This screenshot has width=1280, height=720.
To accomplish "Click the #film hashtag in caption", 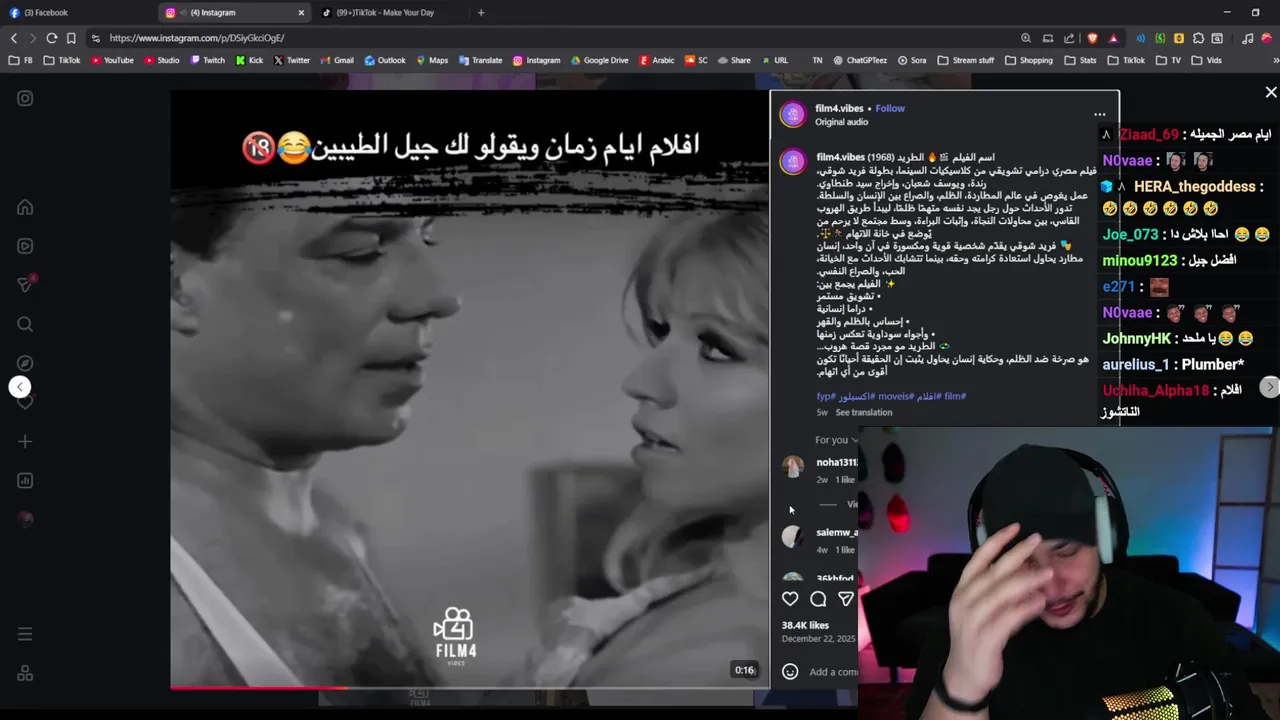I will [x=955, y=397].
